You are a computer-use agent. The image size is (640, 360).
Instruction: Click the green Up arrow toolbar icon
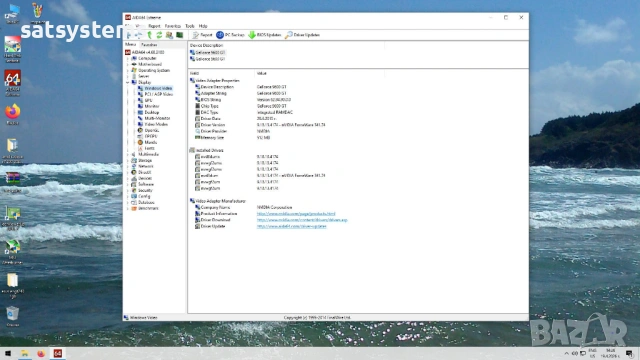click(x=149, y=35)
